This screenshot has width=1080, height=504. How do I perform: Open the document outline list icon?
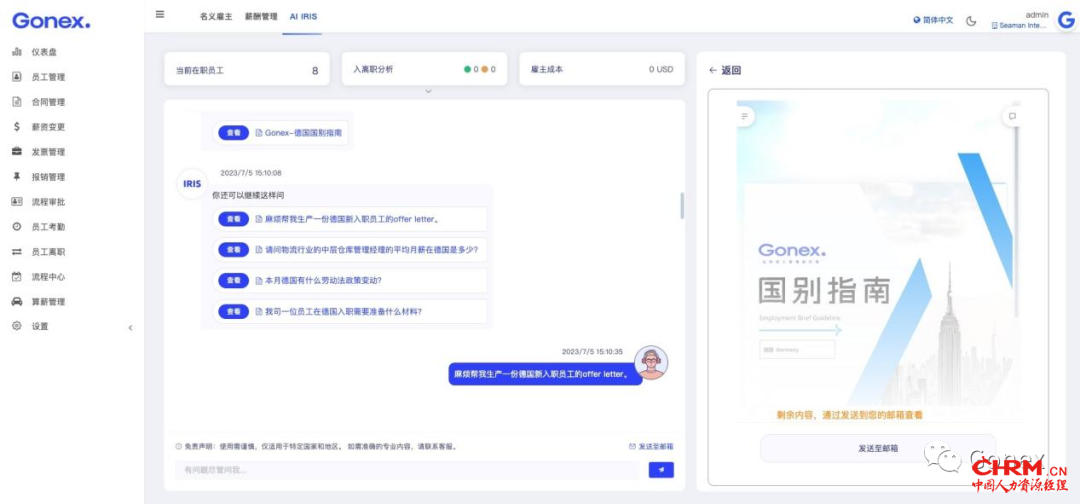(x=744, y=116)
